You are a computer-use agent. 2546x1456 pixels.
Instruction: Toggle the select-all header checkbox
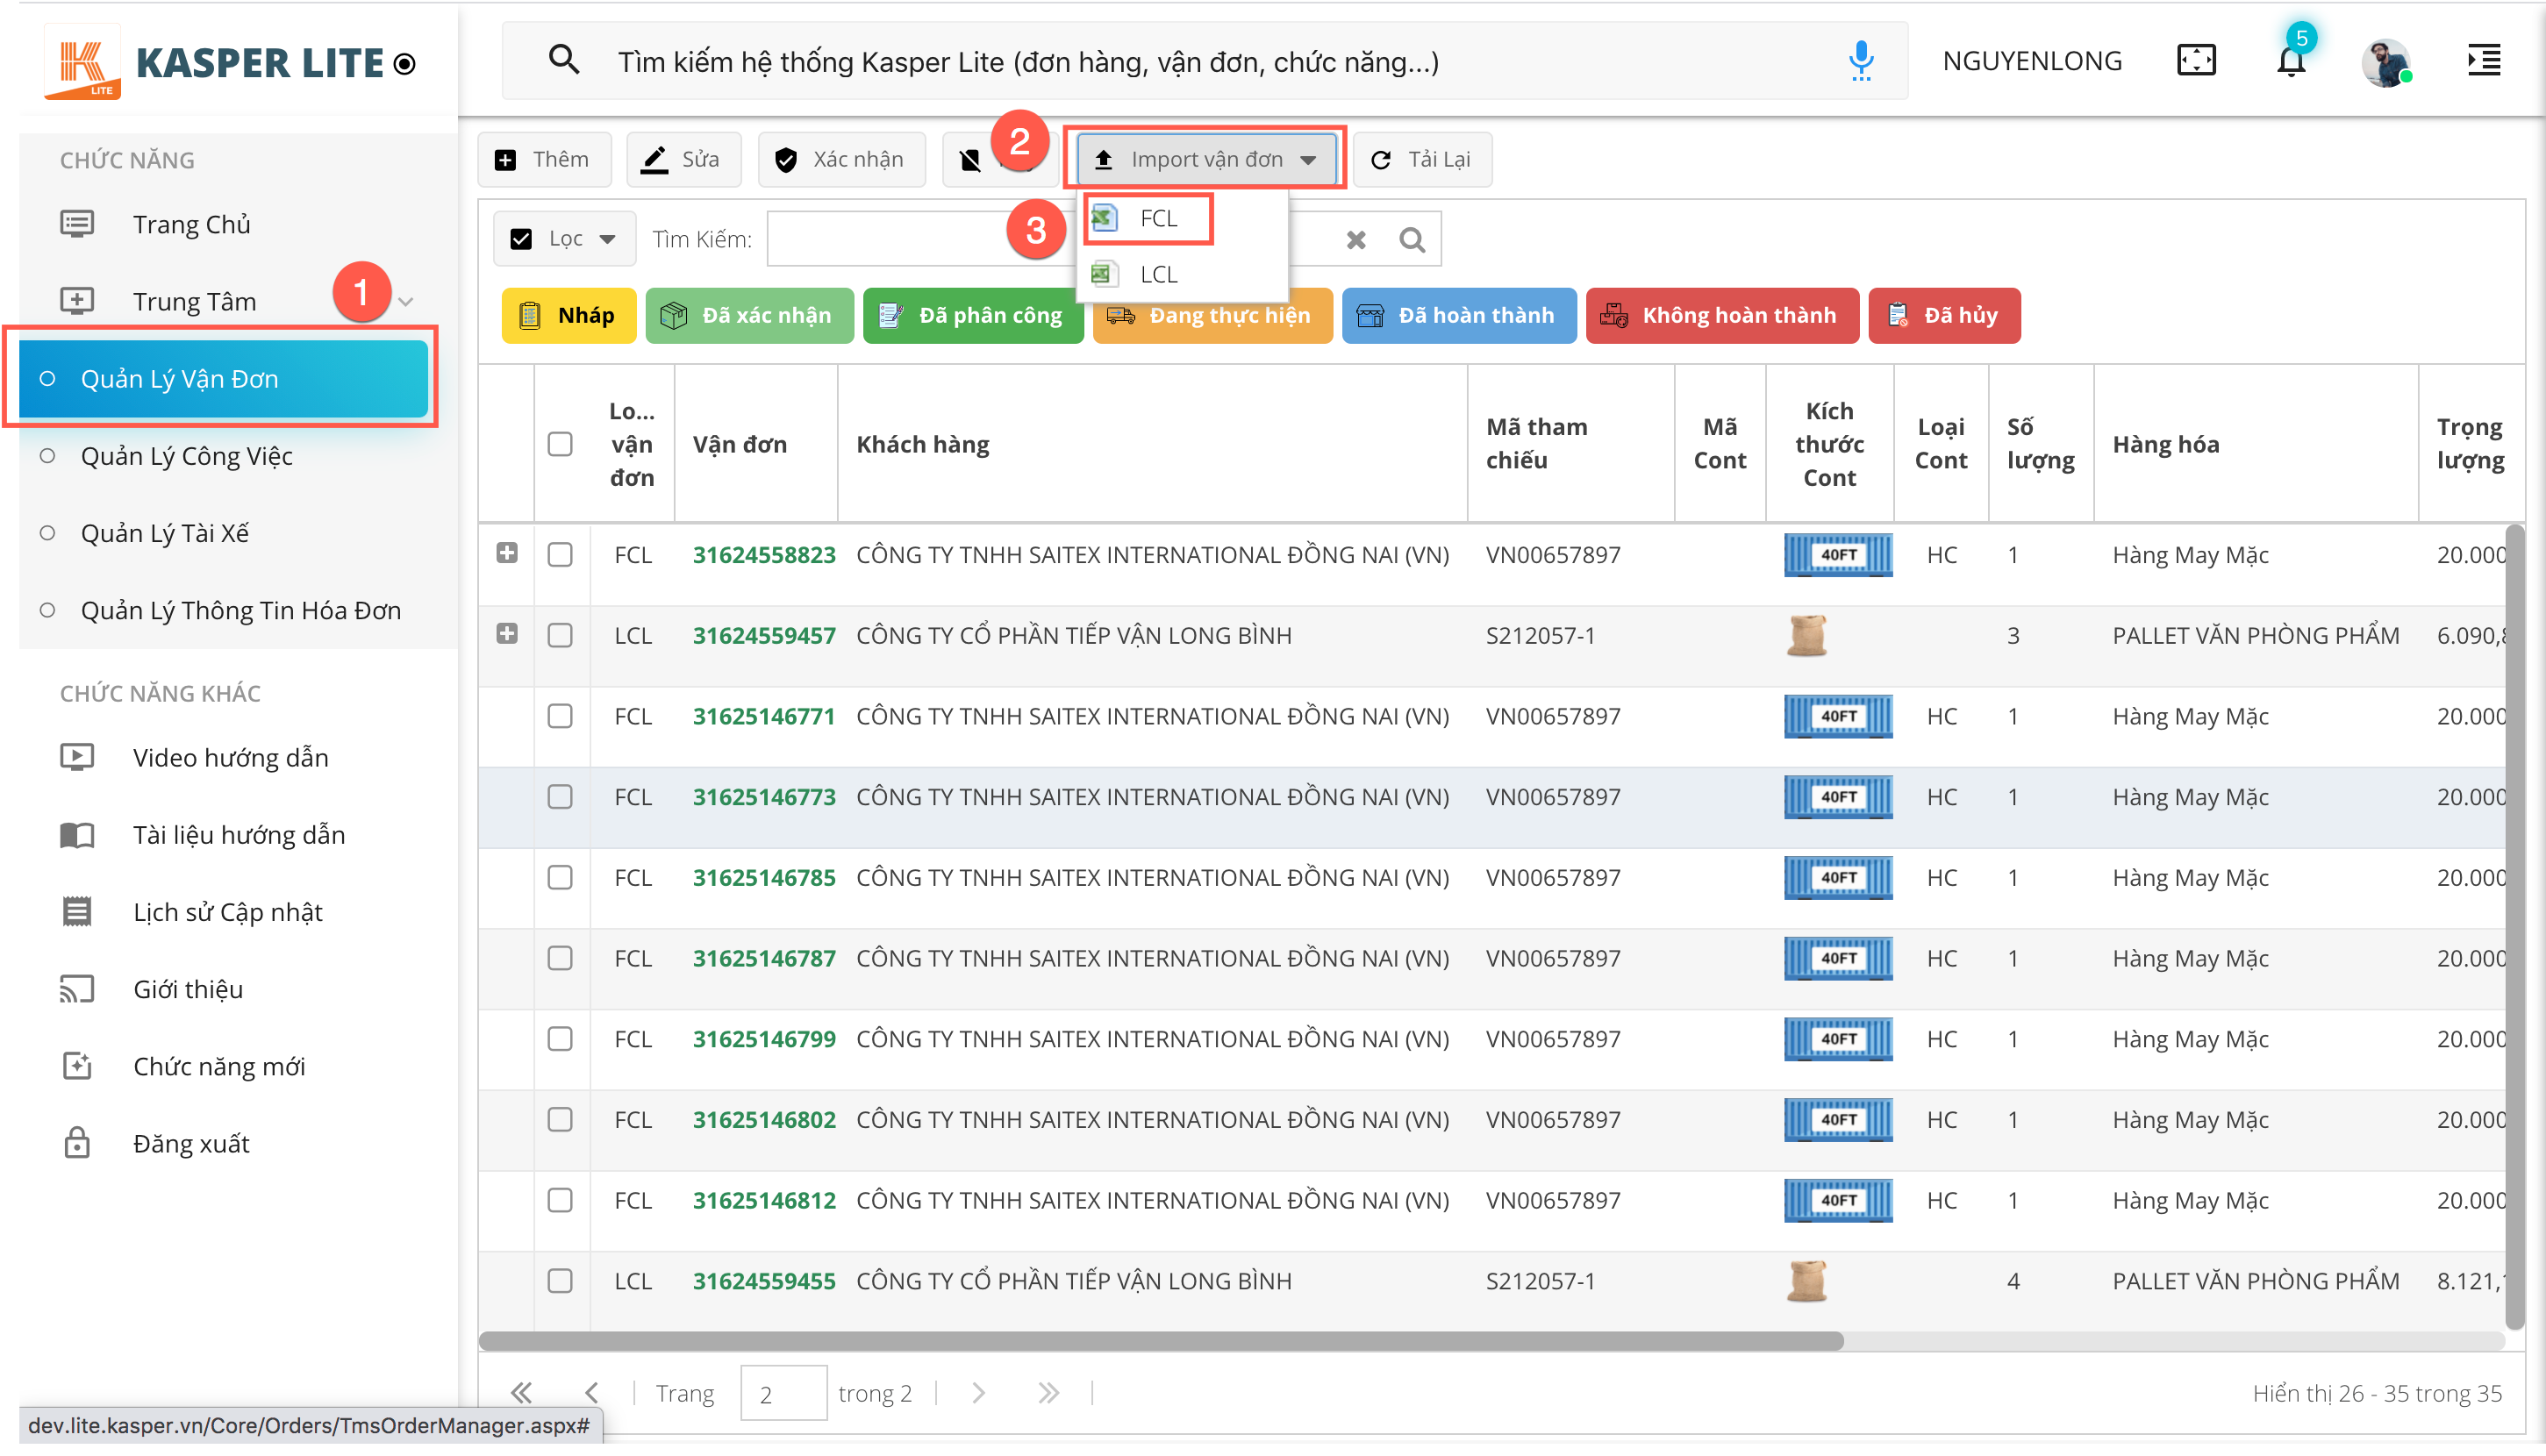pos(560,444)
